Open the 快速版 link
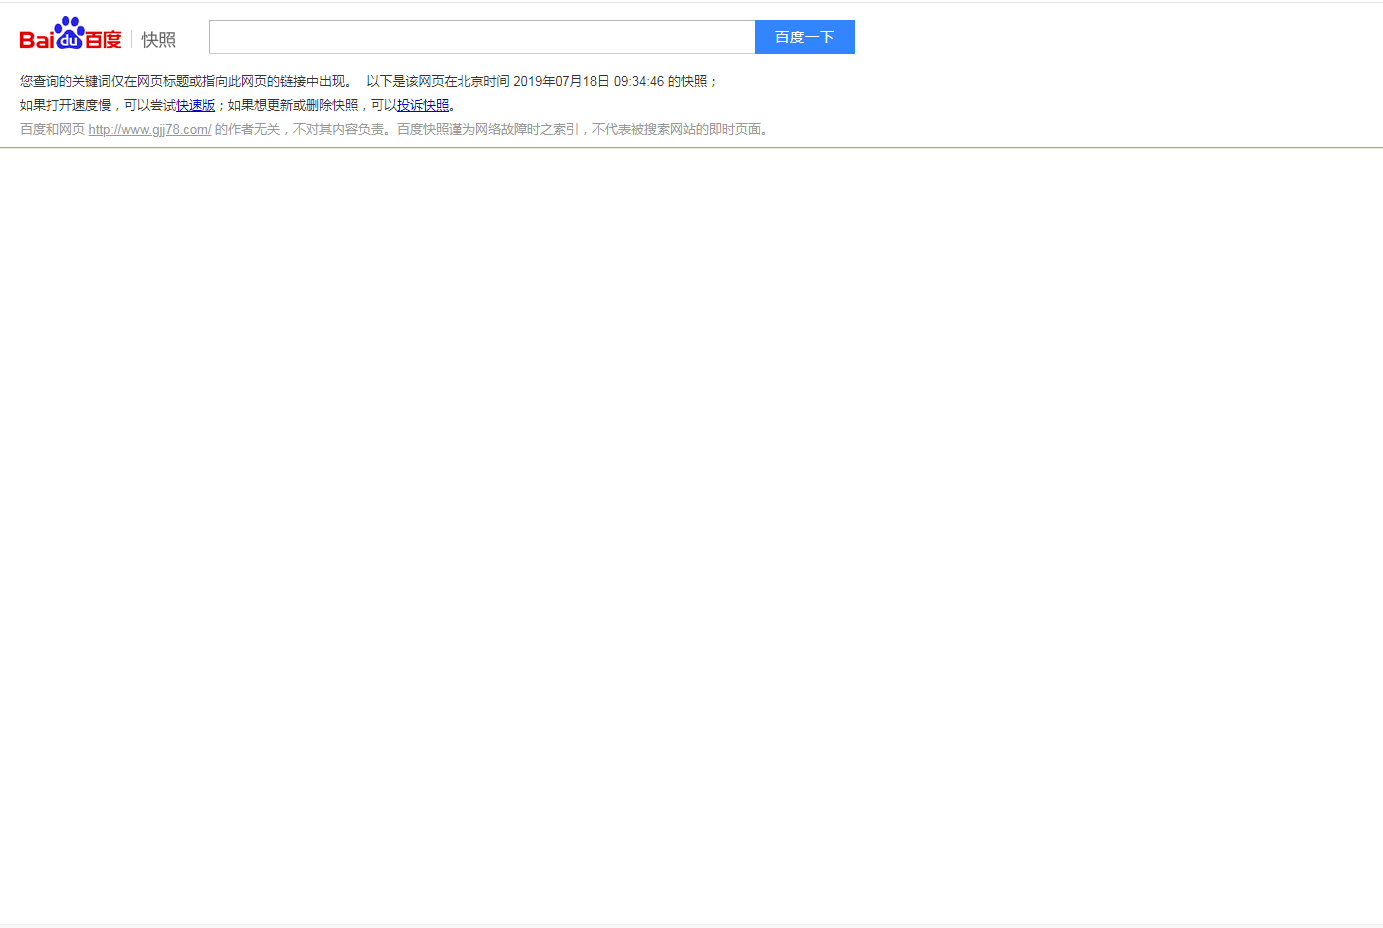Viewport: 1383px width, 928px height. tap(196, 105)
